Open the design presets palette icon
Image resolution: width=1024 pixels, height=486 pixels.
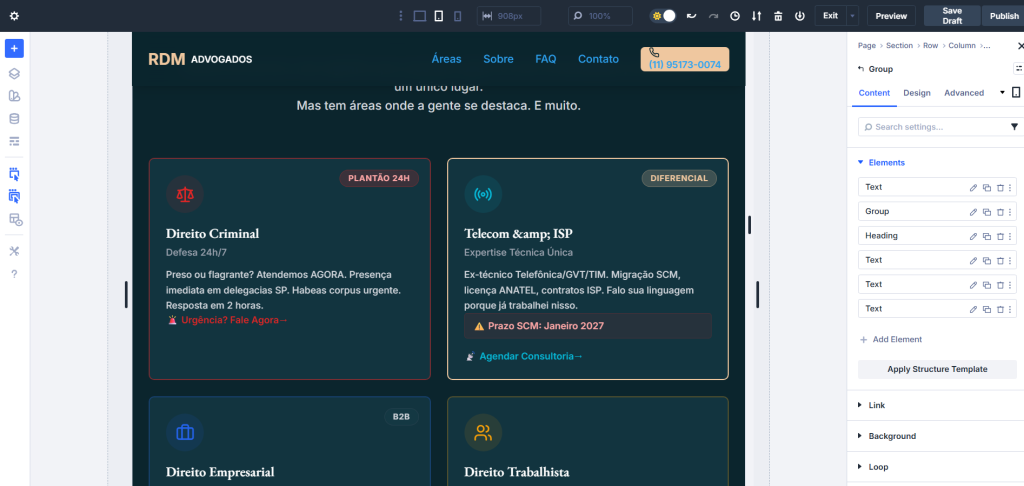click(x=14, y=96)
